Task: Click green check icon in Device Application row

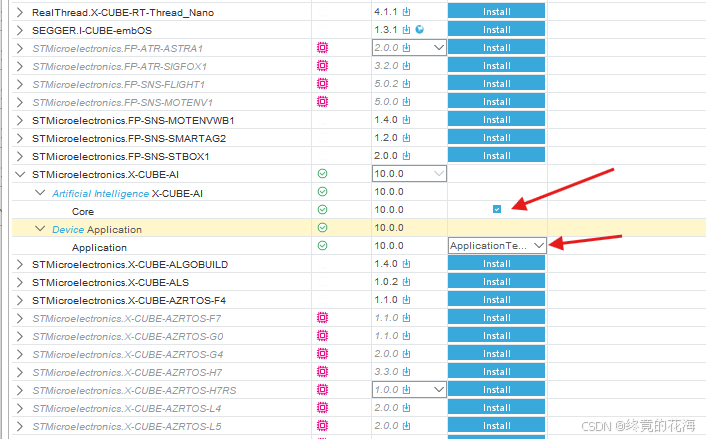Action: click(322, 227)
